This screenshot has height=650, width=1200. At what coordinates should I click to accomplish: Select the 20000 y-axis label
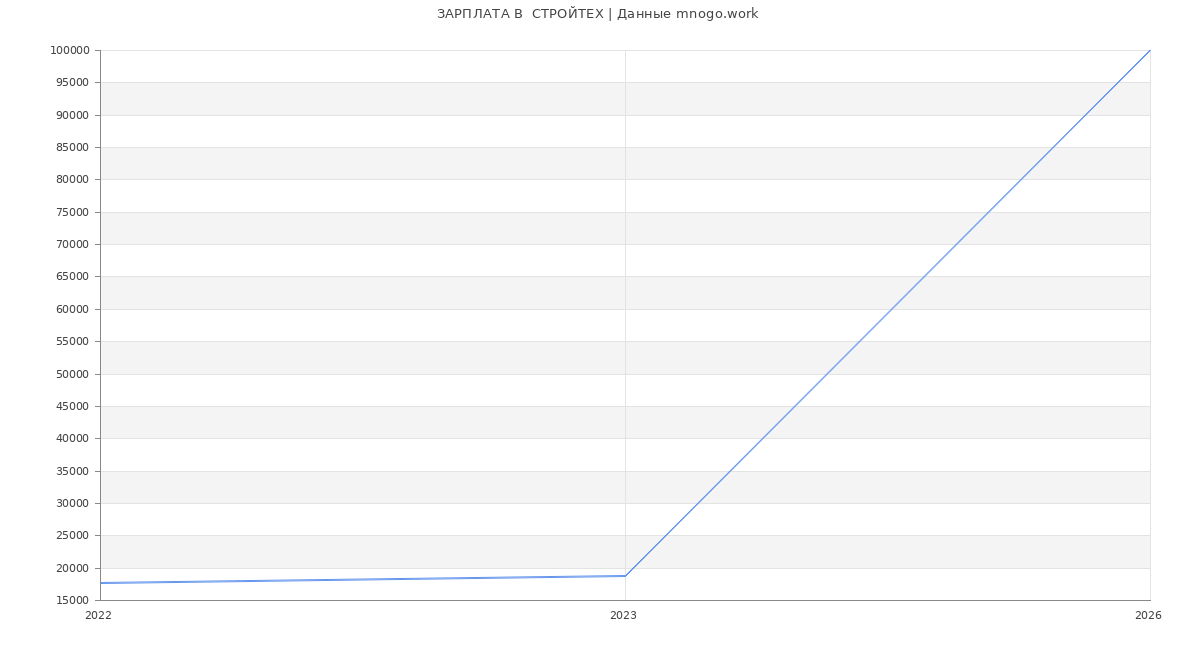(x=72, y=568)
